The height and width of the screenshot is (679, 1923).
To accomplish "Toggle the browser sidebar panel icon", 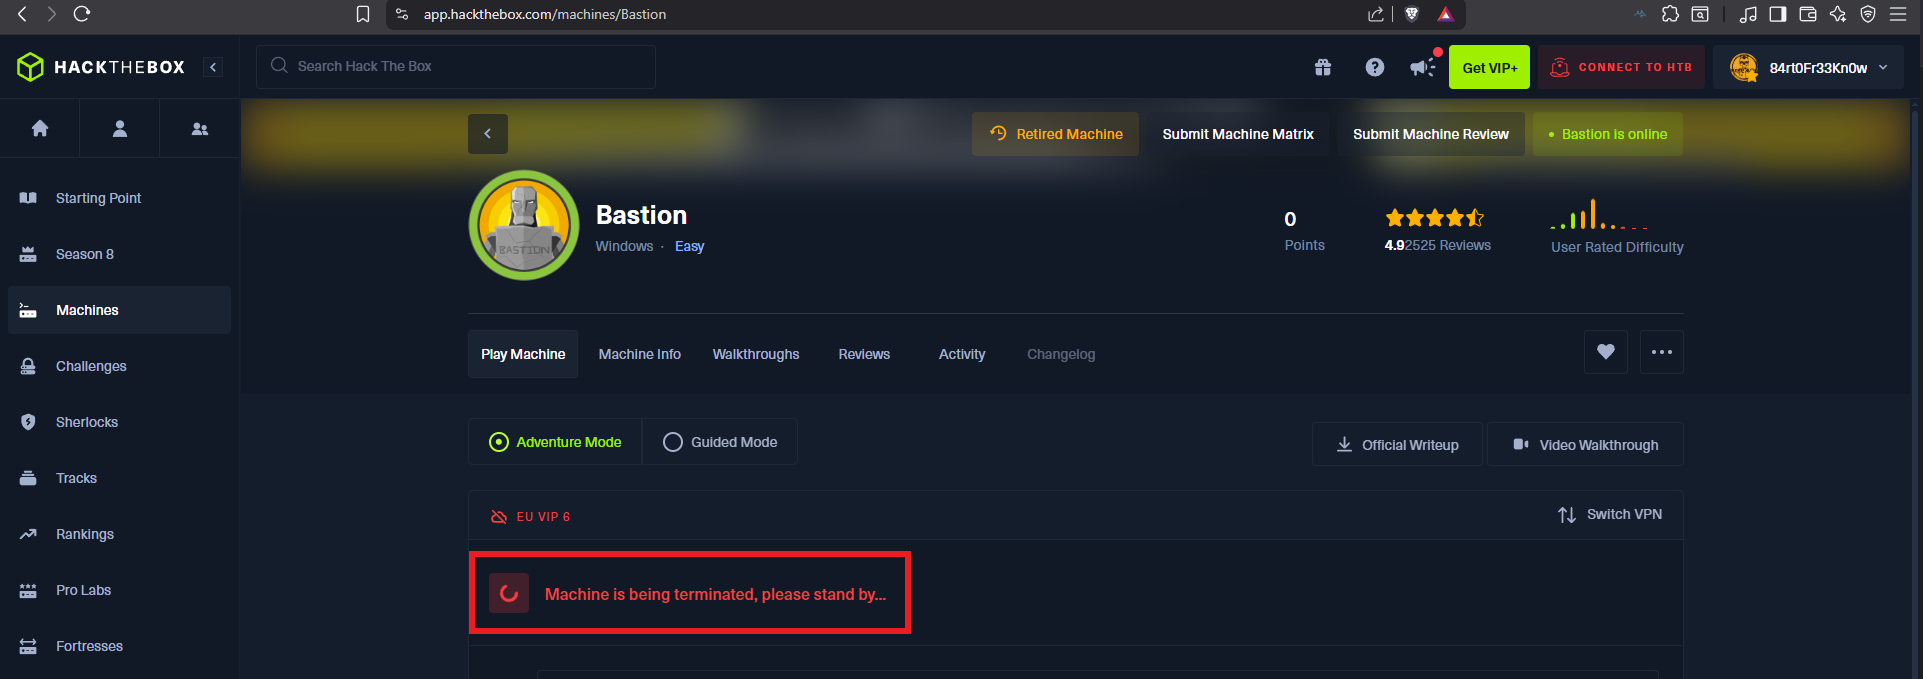I will point(1778,14).
